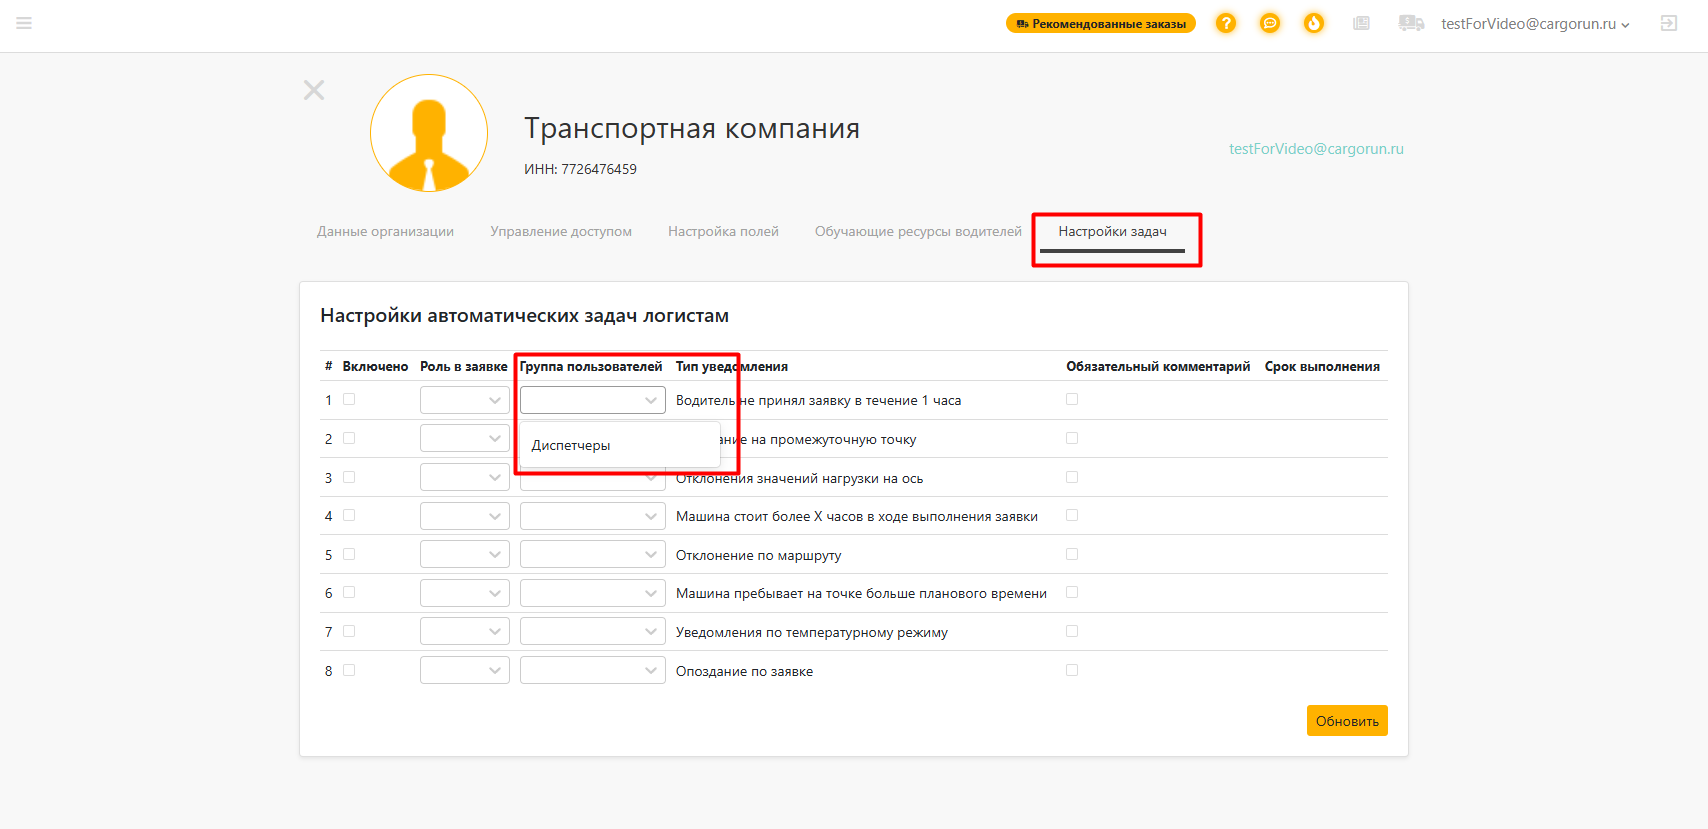Click the Рекомендованные заказы button
The width and height of the screenshot is (1708, 829).
click(x=1101, y=23)
